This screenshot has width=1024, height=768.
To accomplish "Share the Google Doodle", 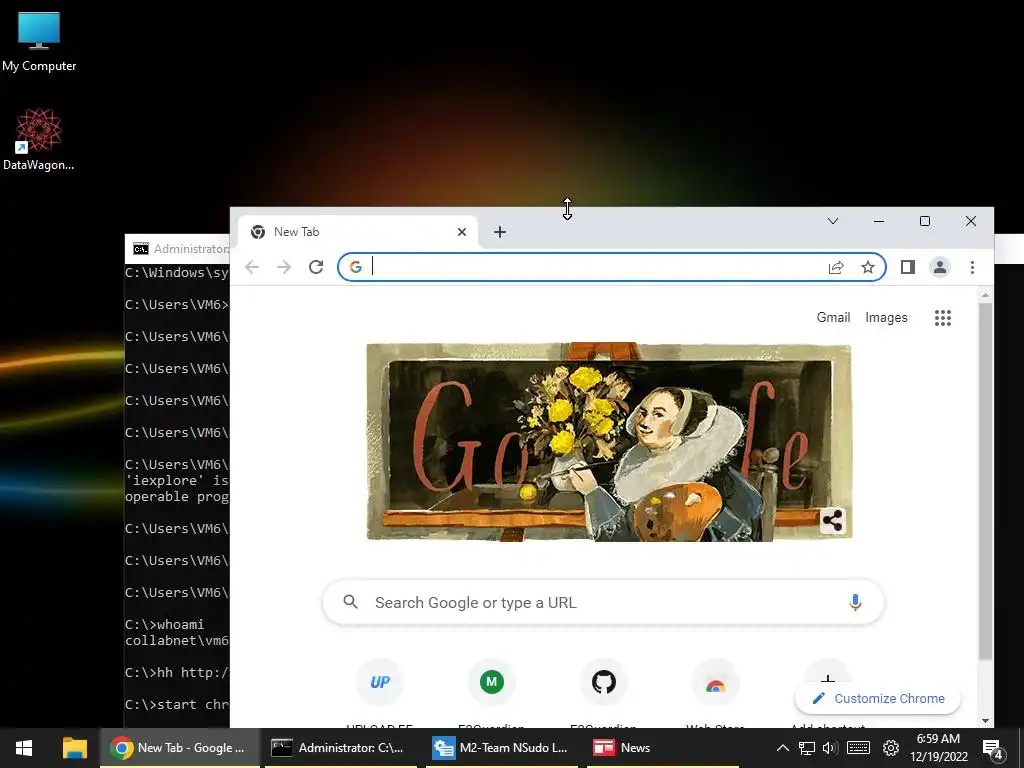I will click(x=833, y=520).
